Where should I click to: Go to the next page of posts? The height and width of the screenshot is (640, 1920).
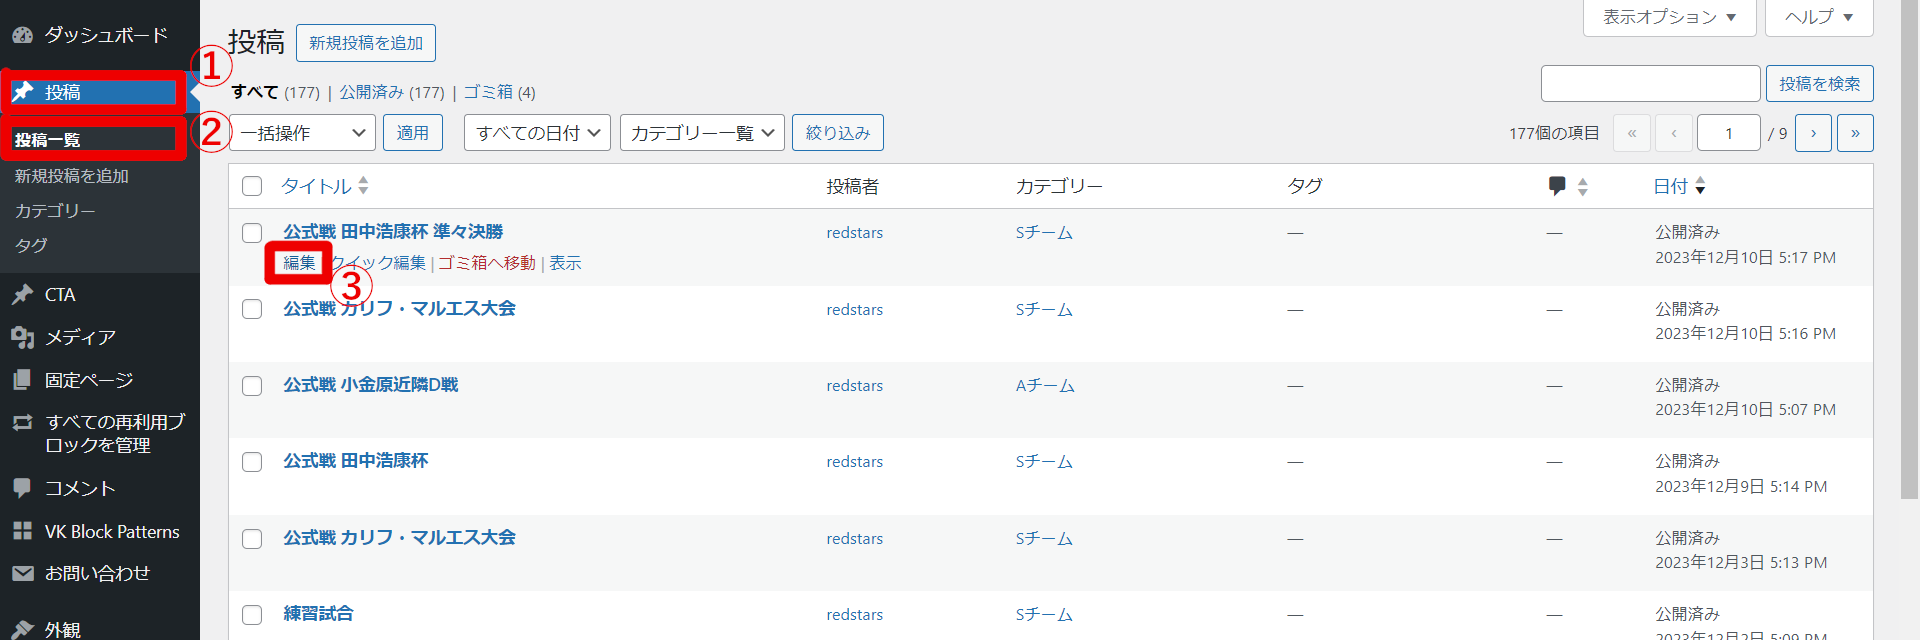1813,133
